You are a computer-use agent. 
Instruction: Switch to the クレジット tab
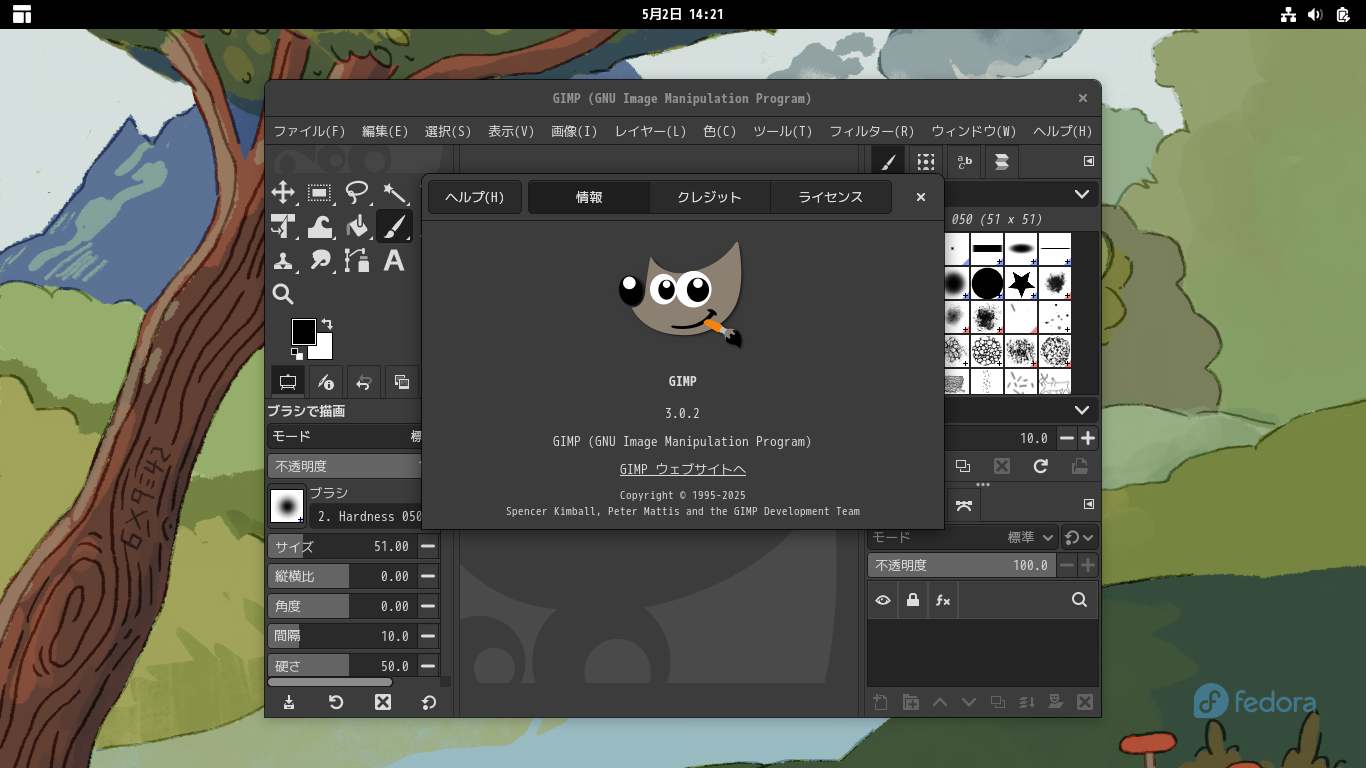(x=709, y=197)
